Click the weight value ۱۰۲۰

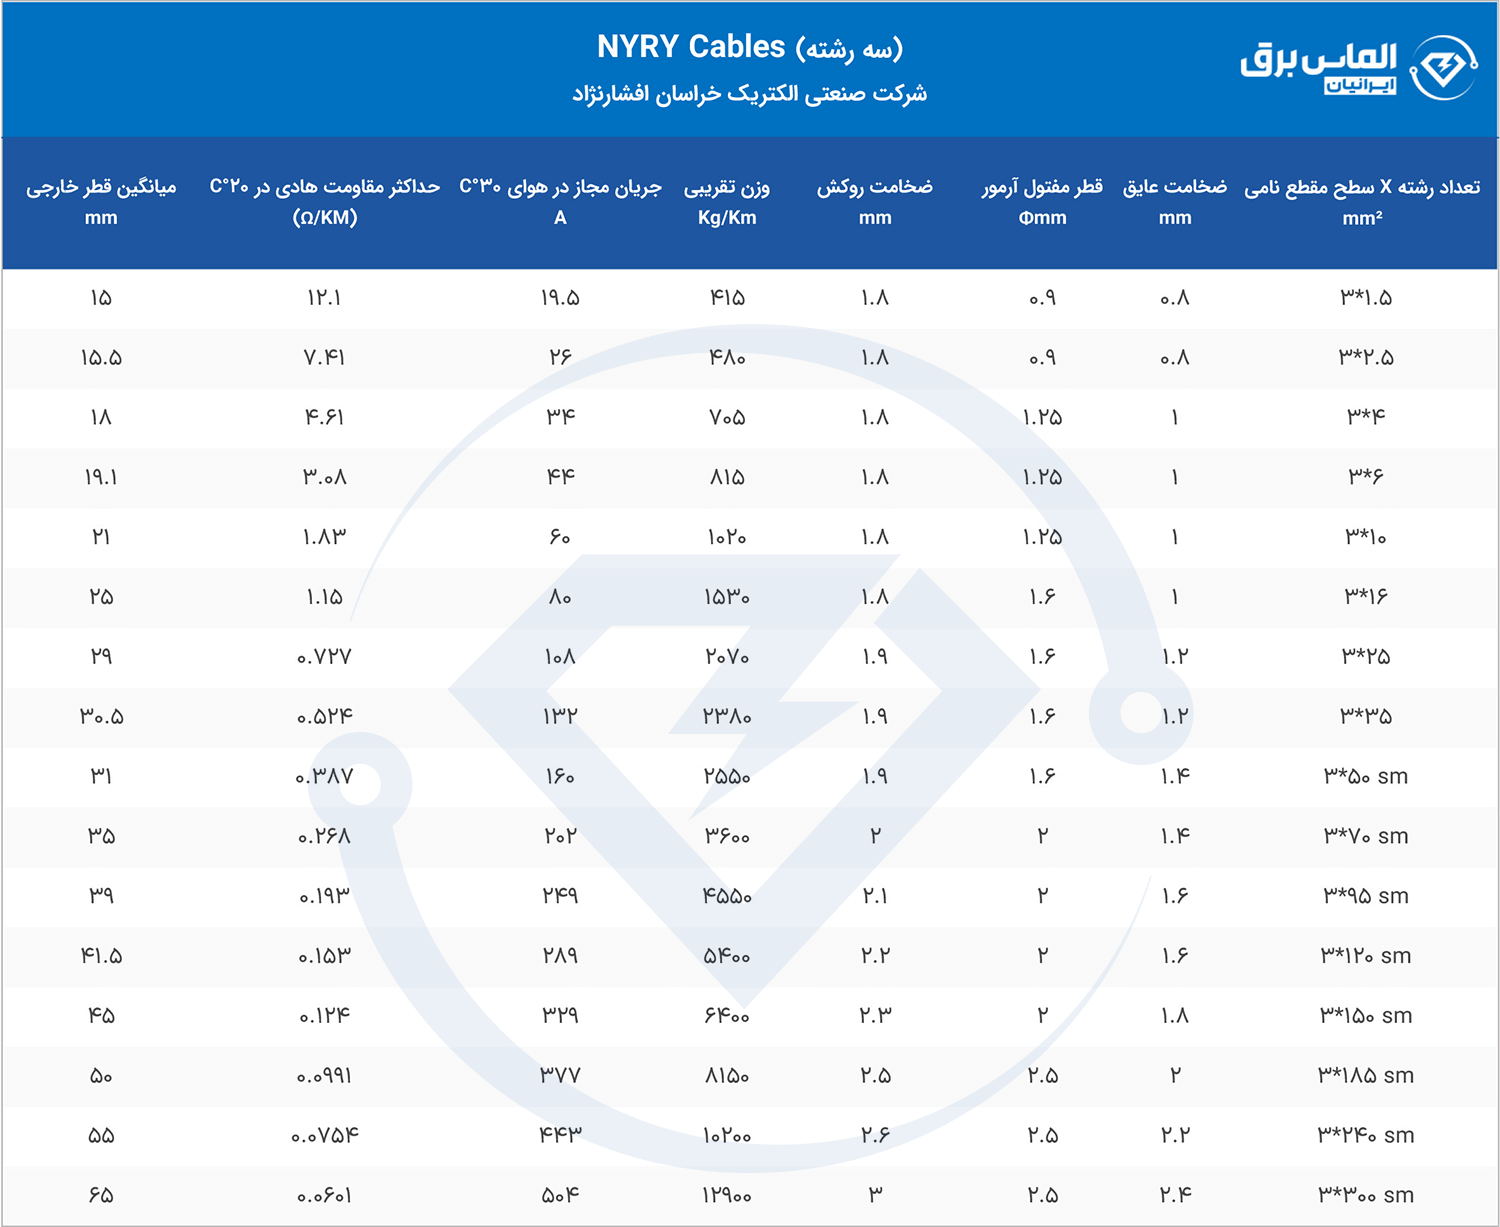pyautogui.click(x=727, y=537)
